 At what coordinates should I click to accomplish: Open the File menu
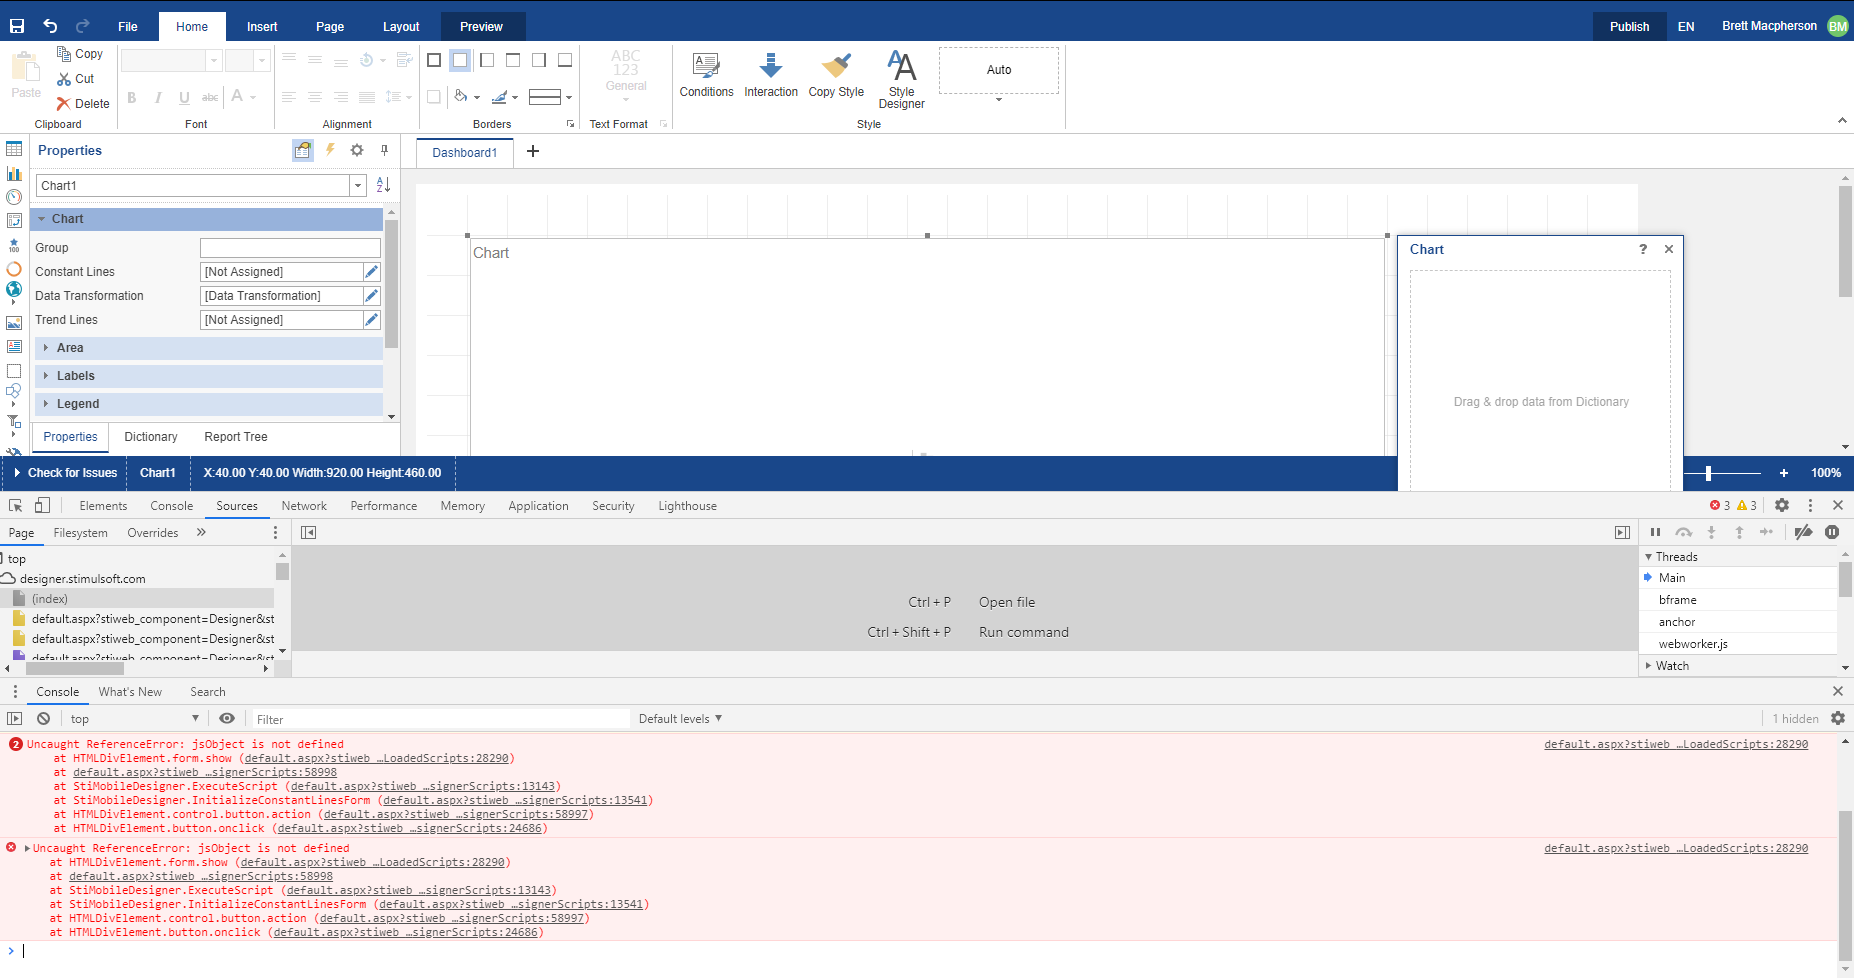[x=127, y=27]
